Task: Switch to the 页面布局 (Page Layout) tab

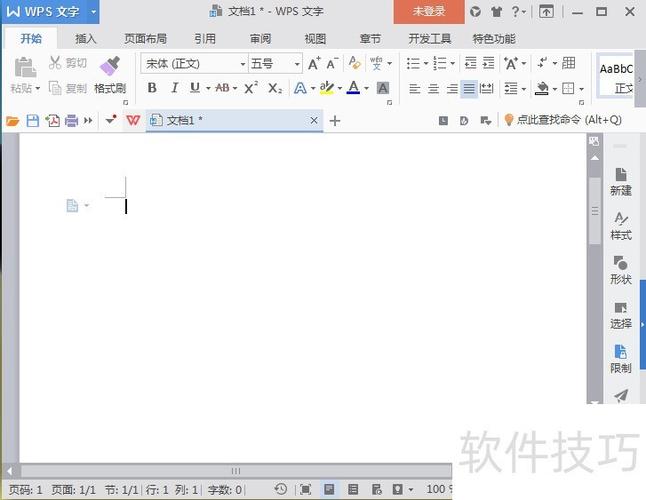Action: click(x=145, y=39)
